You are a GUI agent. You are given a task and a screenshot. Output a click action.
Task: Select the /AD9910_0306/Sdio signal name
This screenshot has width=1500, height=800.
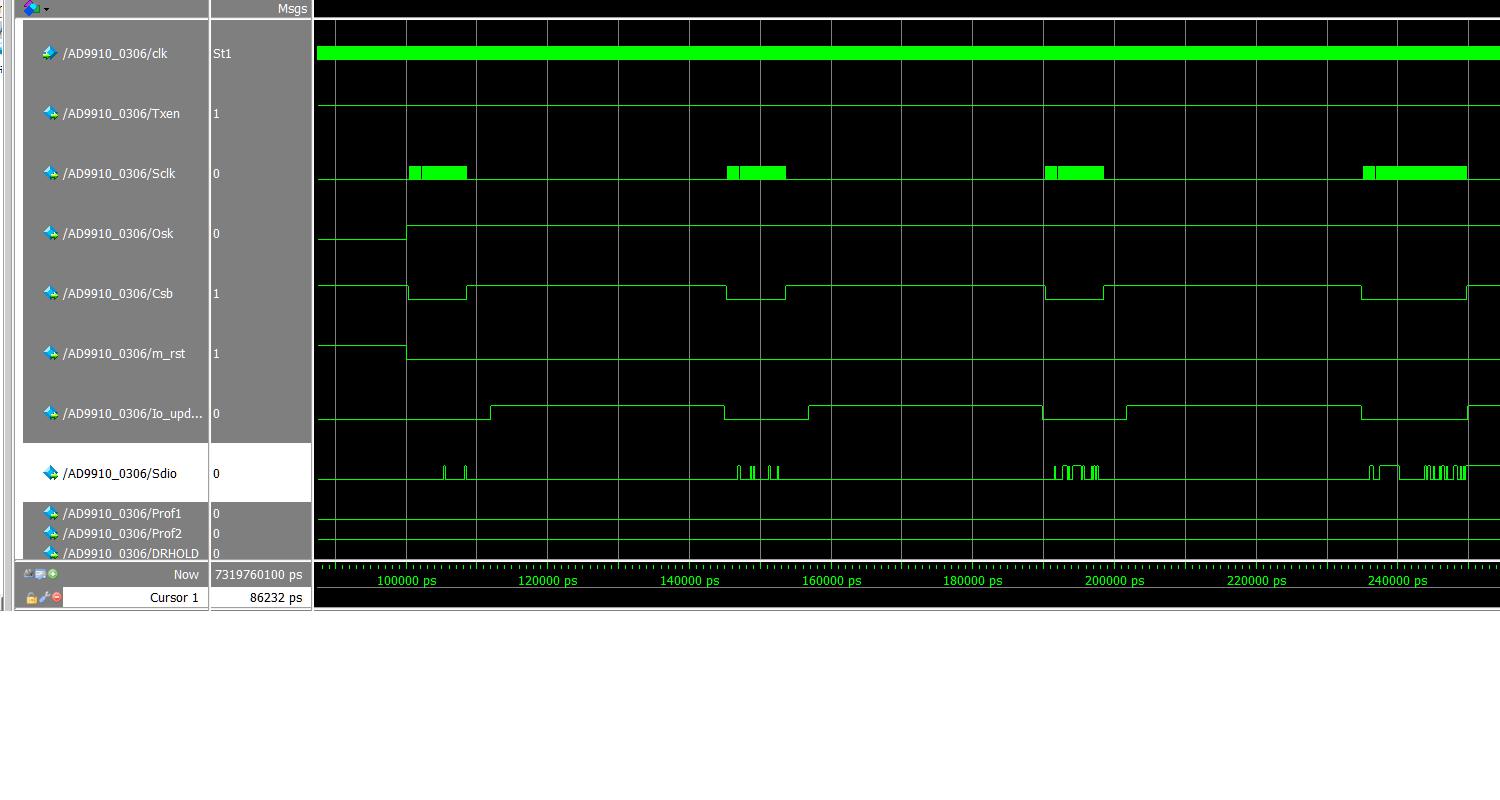click(x=120, y=473)
